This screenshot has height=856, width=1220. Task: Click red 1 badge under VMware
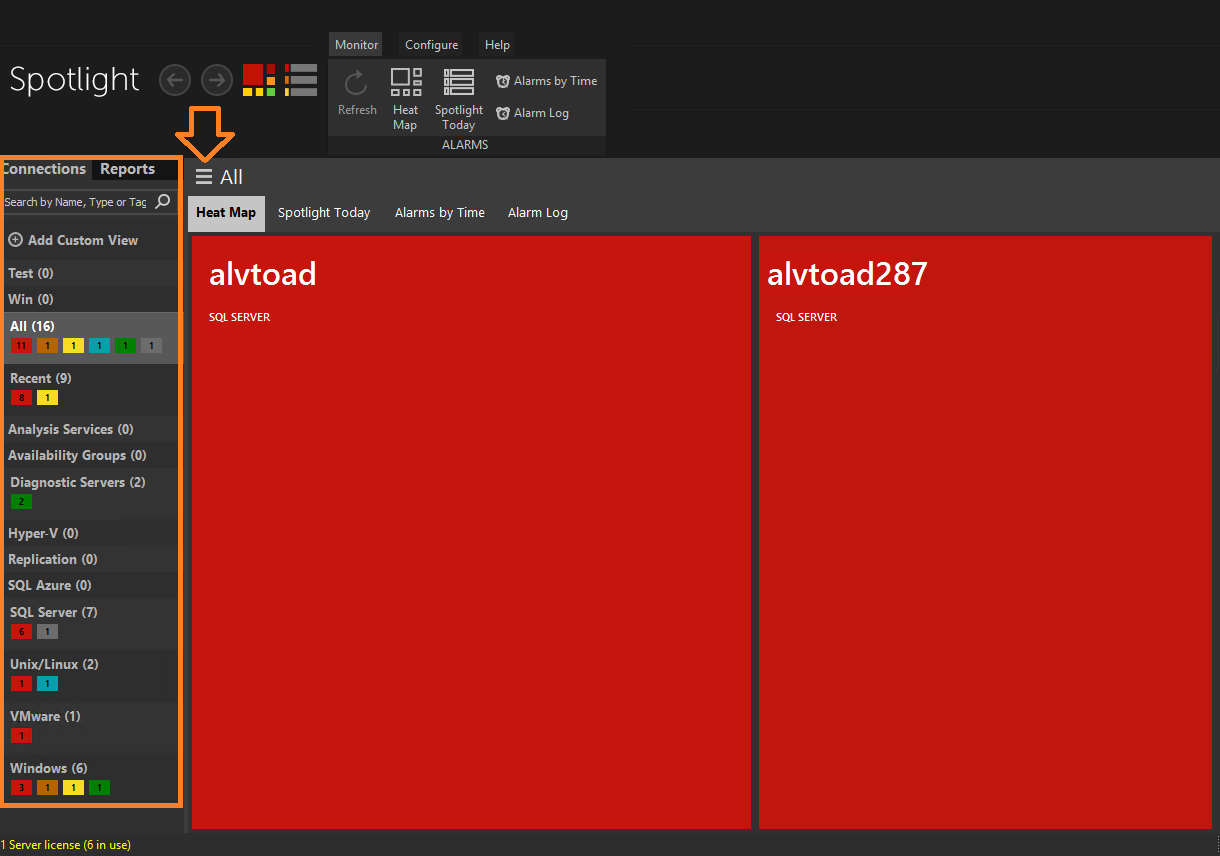click(x=21, y=736)
